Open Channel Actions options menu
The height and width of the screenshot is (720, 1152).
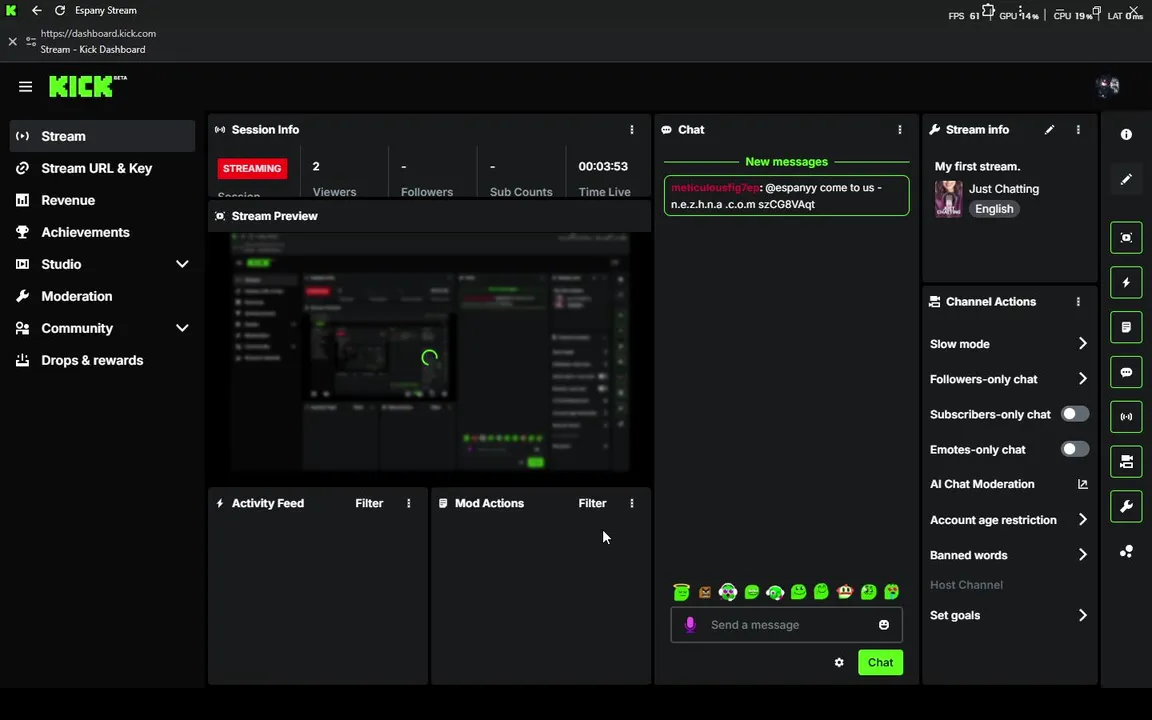(x=1079, y=302)
